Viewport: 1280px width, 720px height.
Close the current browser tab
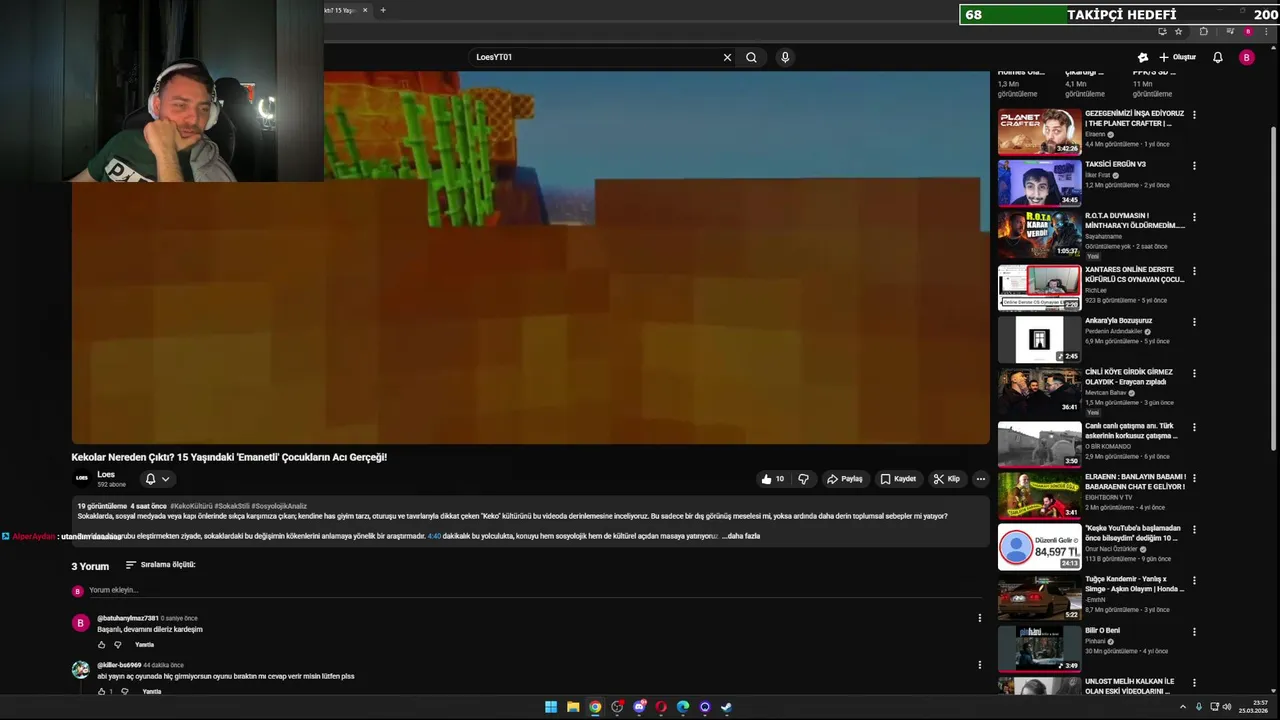click(365, 10)
